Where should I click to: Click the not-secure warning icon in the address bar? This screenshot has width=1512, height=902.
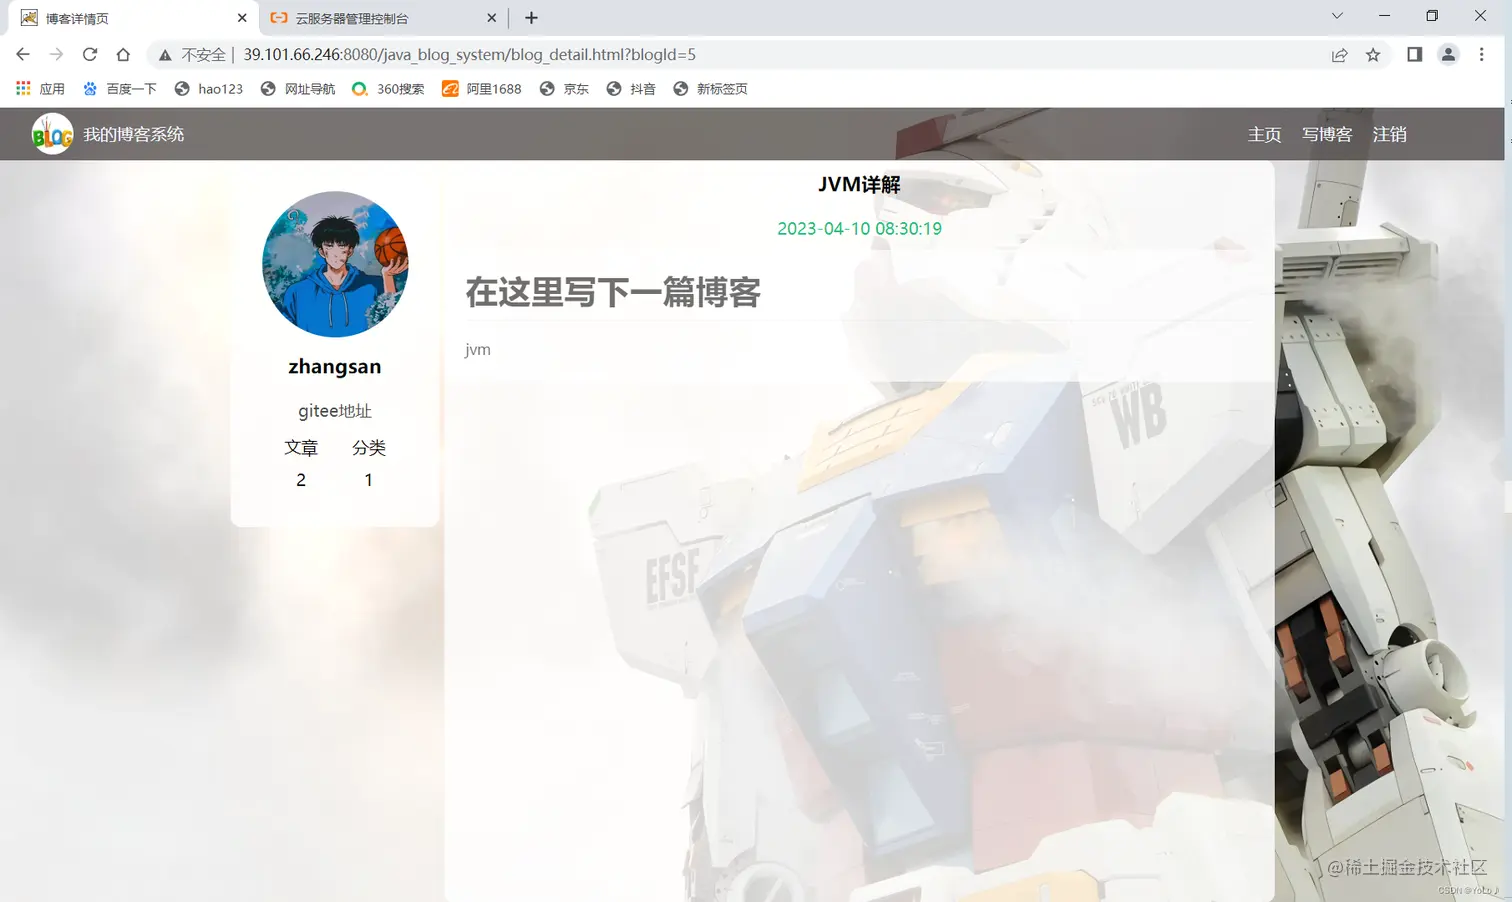coord(165,55)
